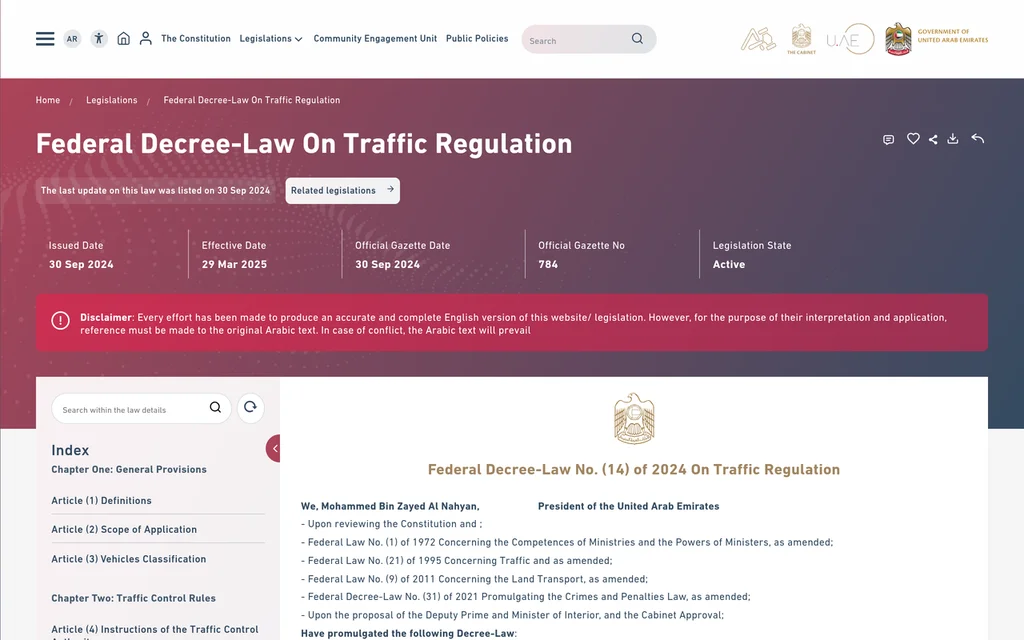Collapse the Index sidebar panel
The width and height of the screenshot is (1024, 640).
(274, 449)
